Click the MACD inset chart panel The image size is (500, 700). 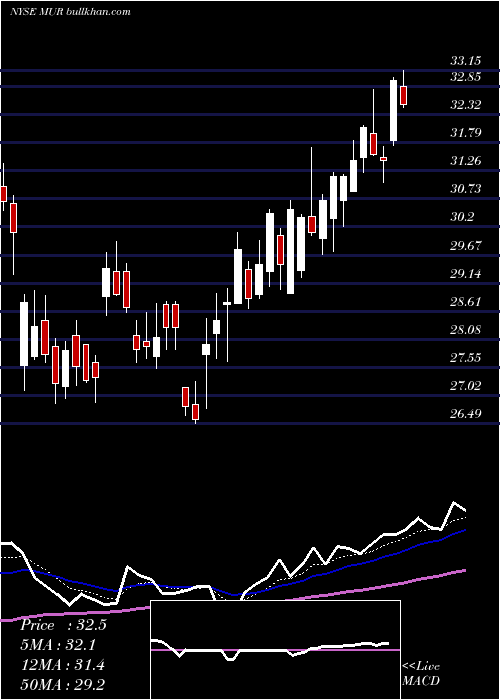[x=275, y=650]
